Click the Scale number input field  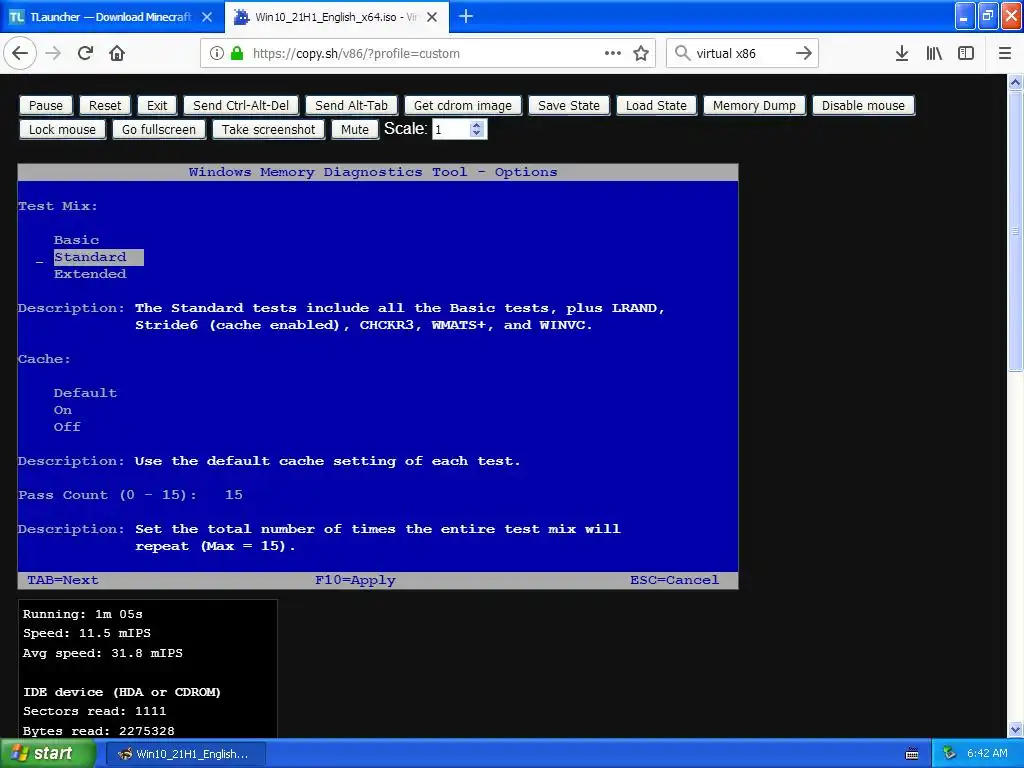click(451, 129)
